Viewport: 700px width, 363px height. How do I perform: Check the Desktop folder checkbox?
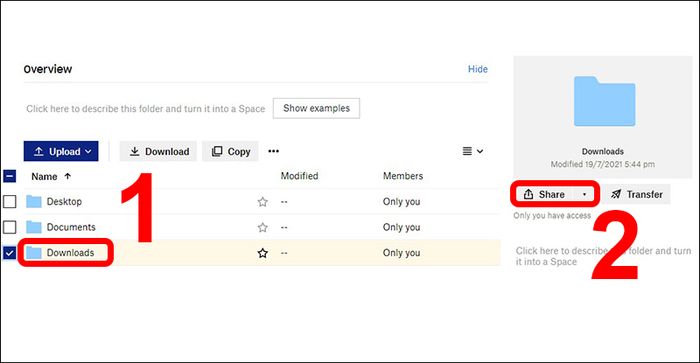pyautogui.click(x=9, y=202)
